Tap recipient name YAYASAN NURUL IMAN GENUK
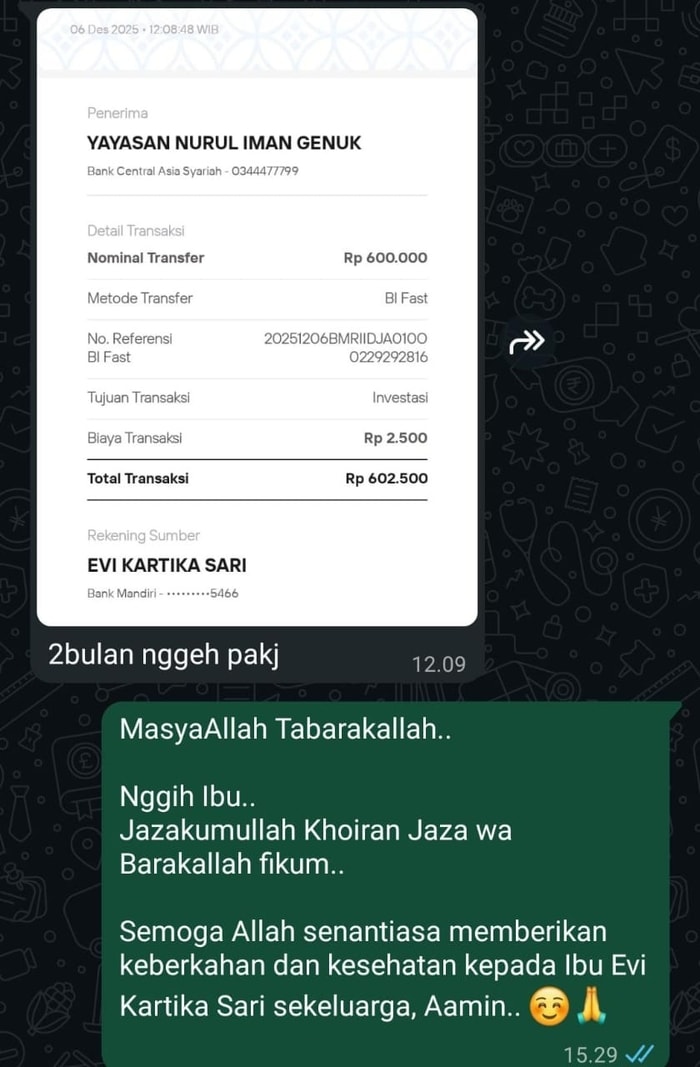 point(224,143)
